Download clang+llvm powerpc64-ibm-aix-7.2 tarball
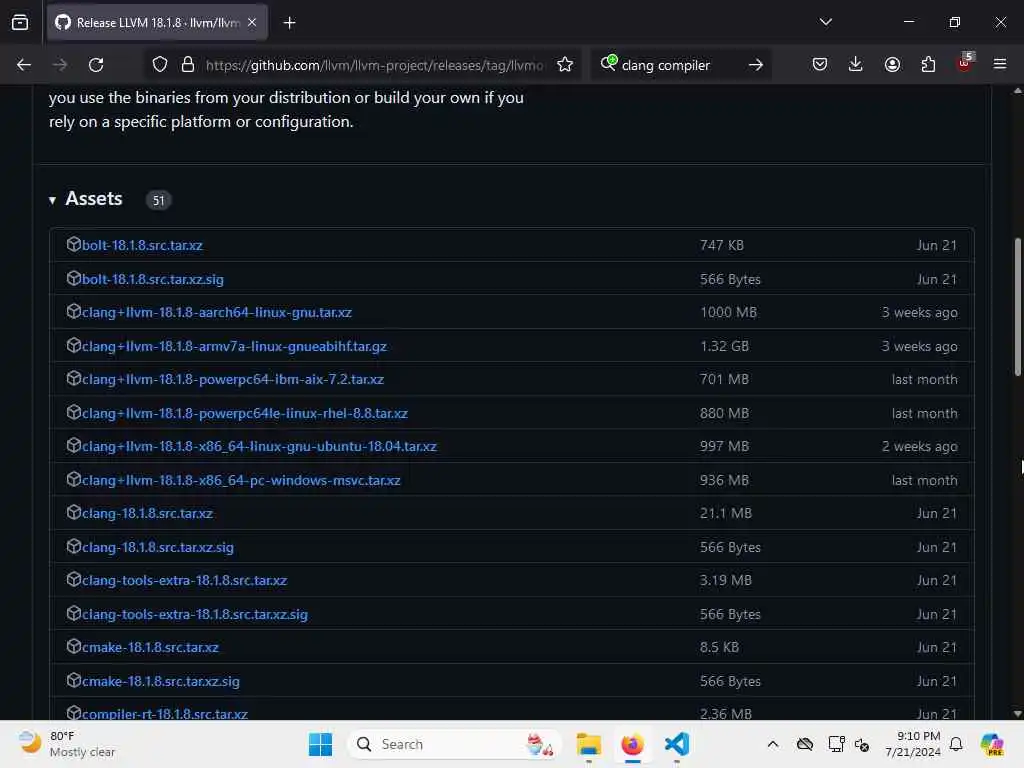 pos(233,379)
